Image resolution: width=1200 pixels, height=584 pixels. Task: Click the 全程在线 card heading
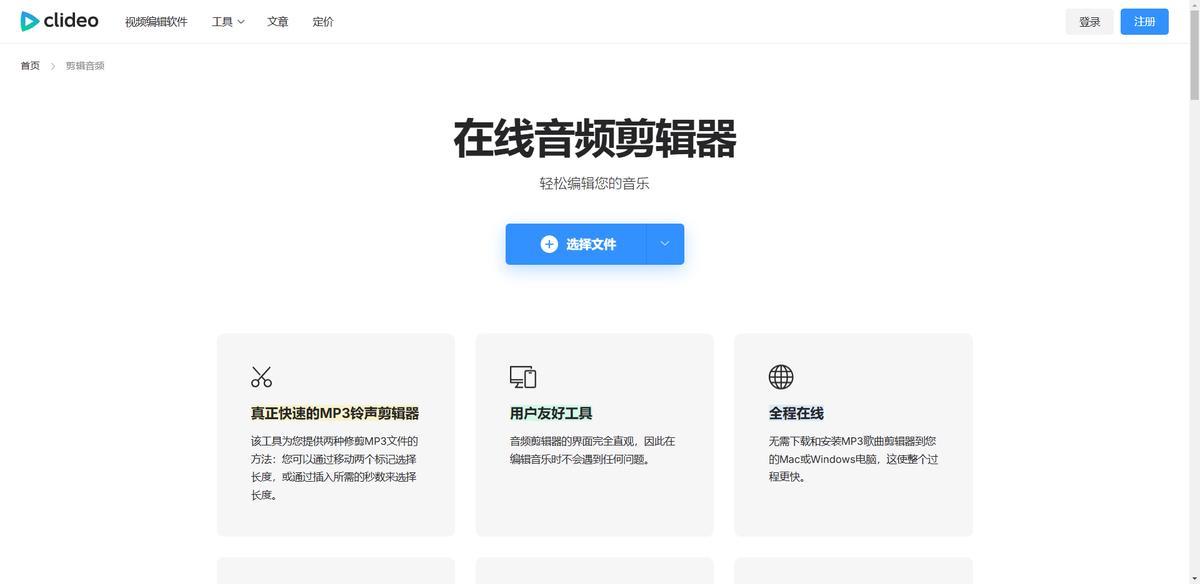(796, 413)
